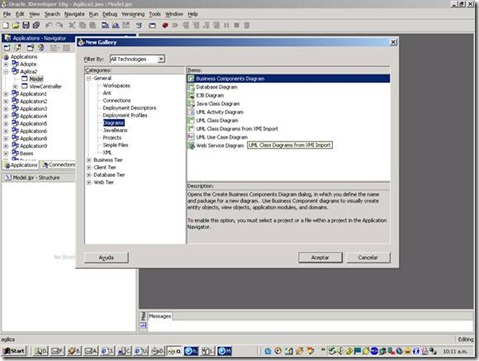The height and width of the screenshot is (361, 479).
Task: Open the Tools menu
Action: click(x=155, y=14)
